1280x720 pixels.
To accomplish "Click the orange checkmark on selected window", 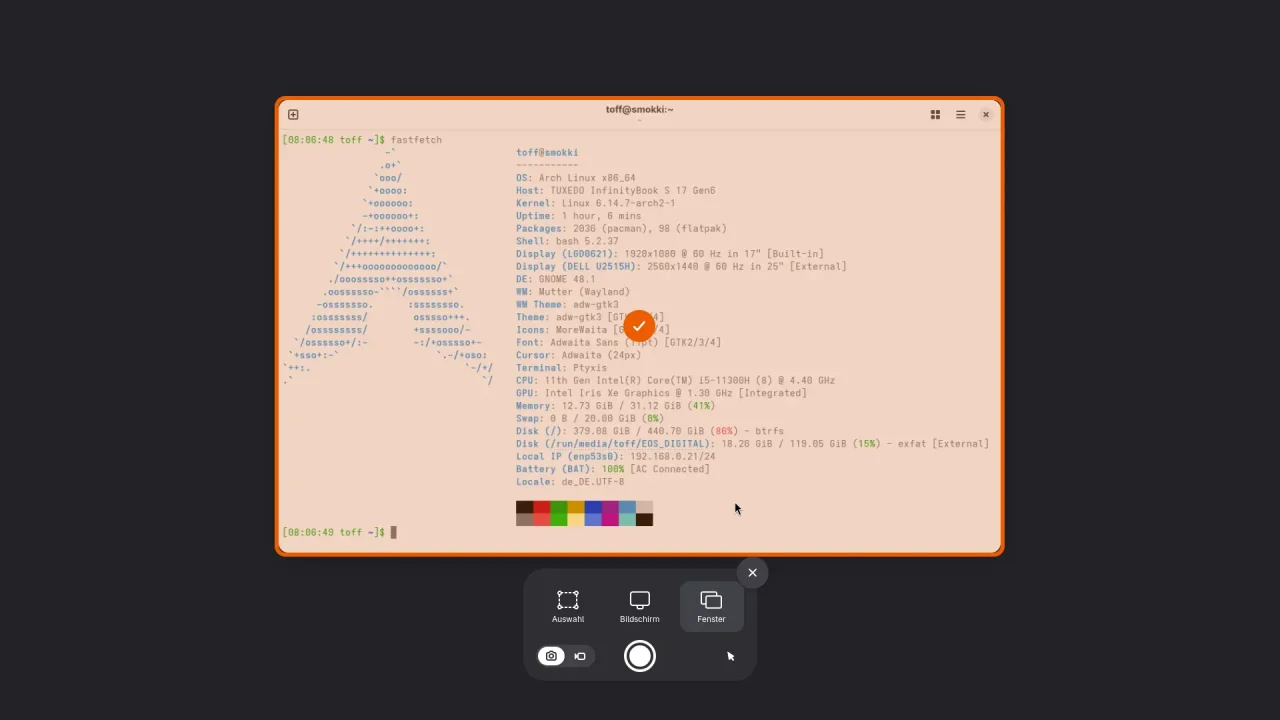I will [639, 326].
